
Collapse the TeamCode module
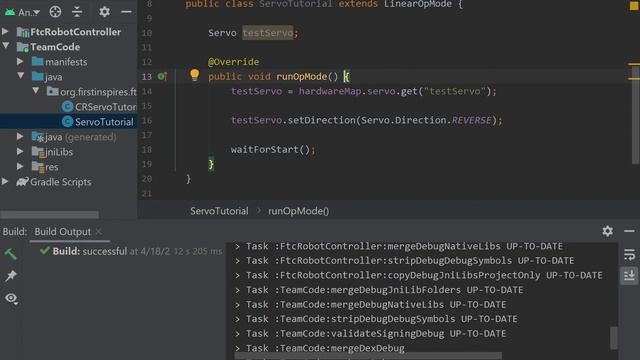pyautogui.click(x=6, y=46)
